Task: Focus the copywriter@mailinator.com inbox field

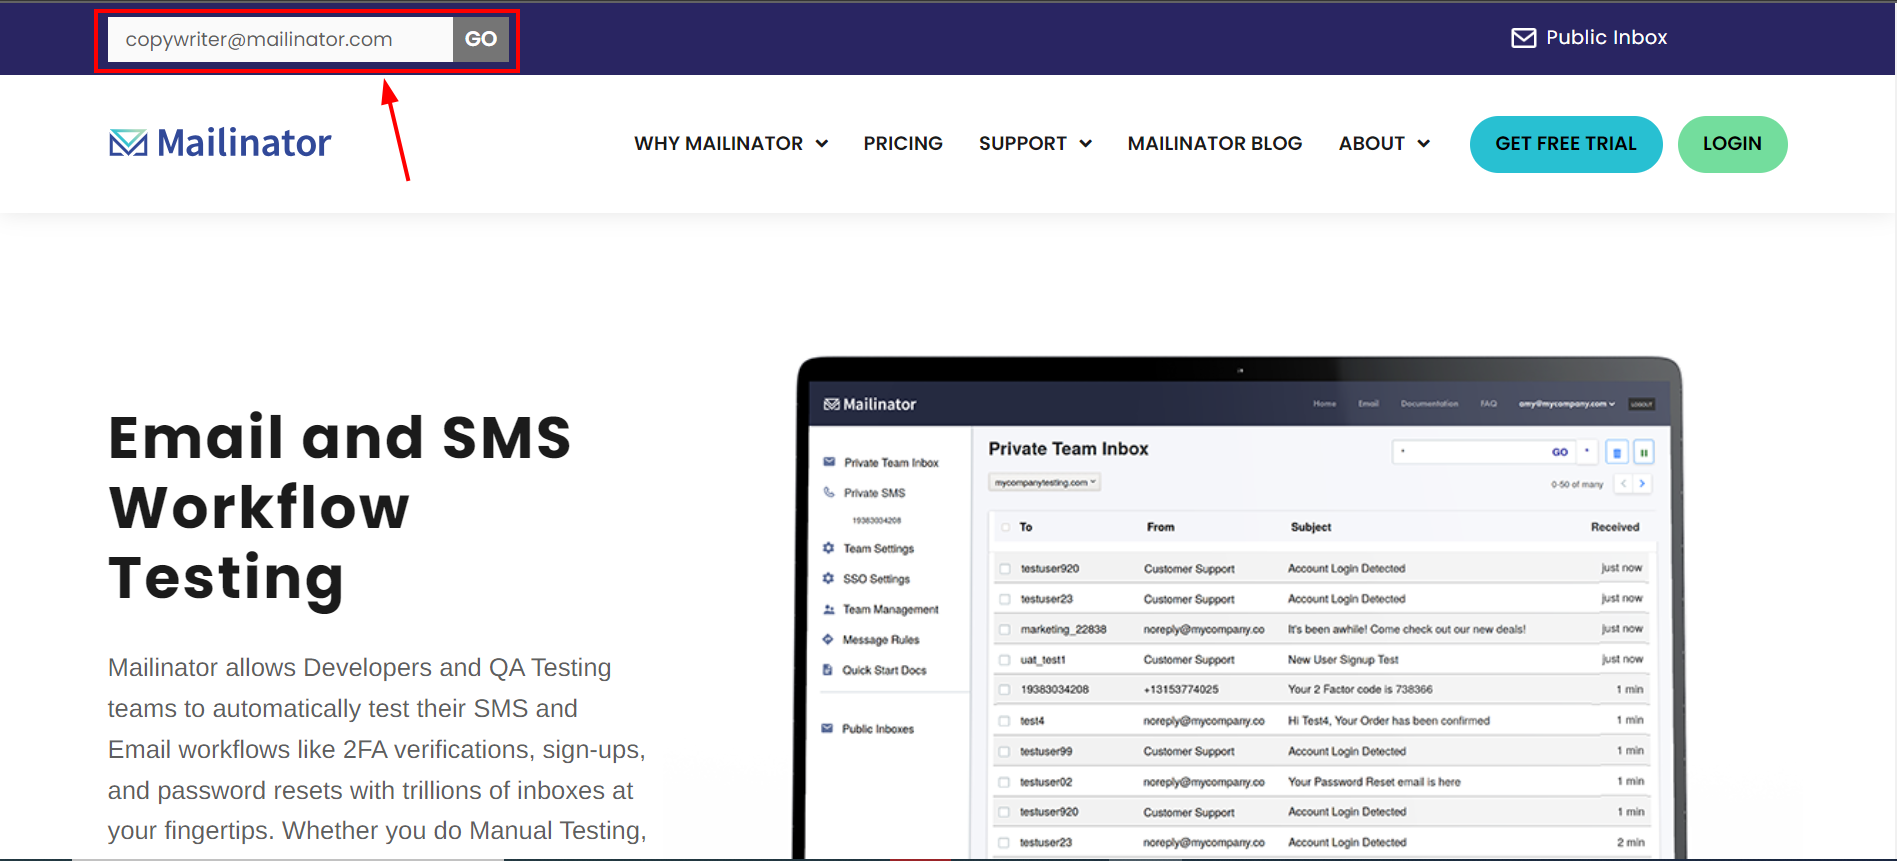Action: click(280, 39)
